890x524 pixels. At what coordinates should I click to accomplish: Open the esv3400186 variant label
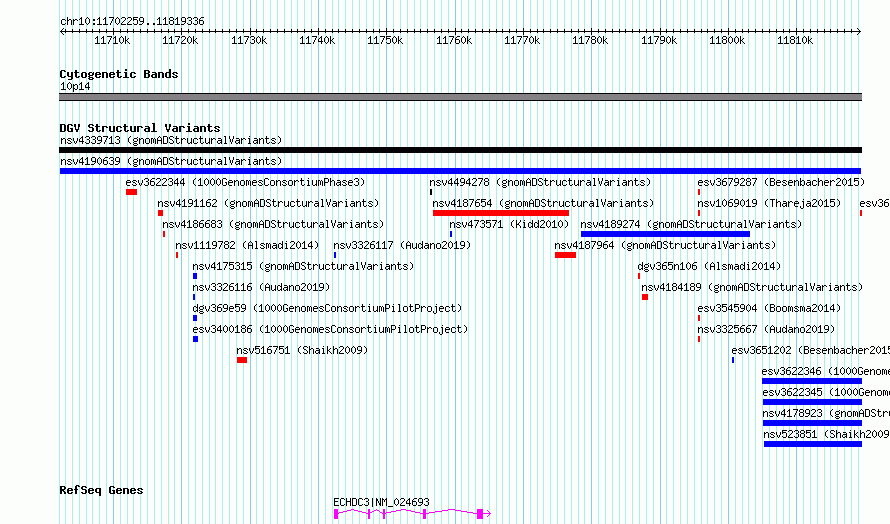330,329
